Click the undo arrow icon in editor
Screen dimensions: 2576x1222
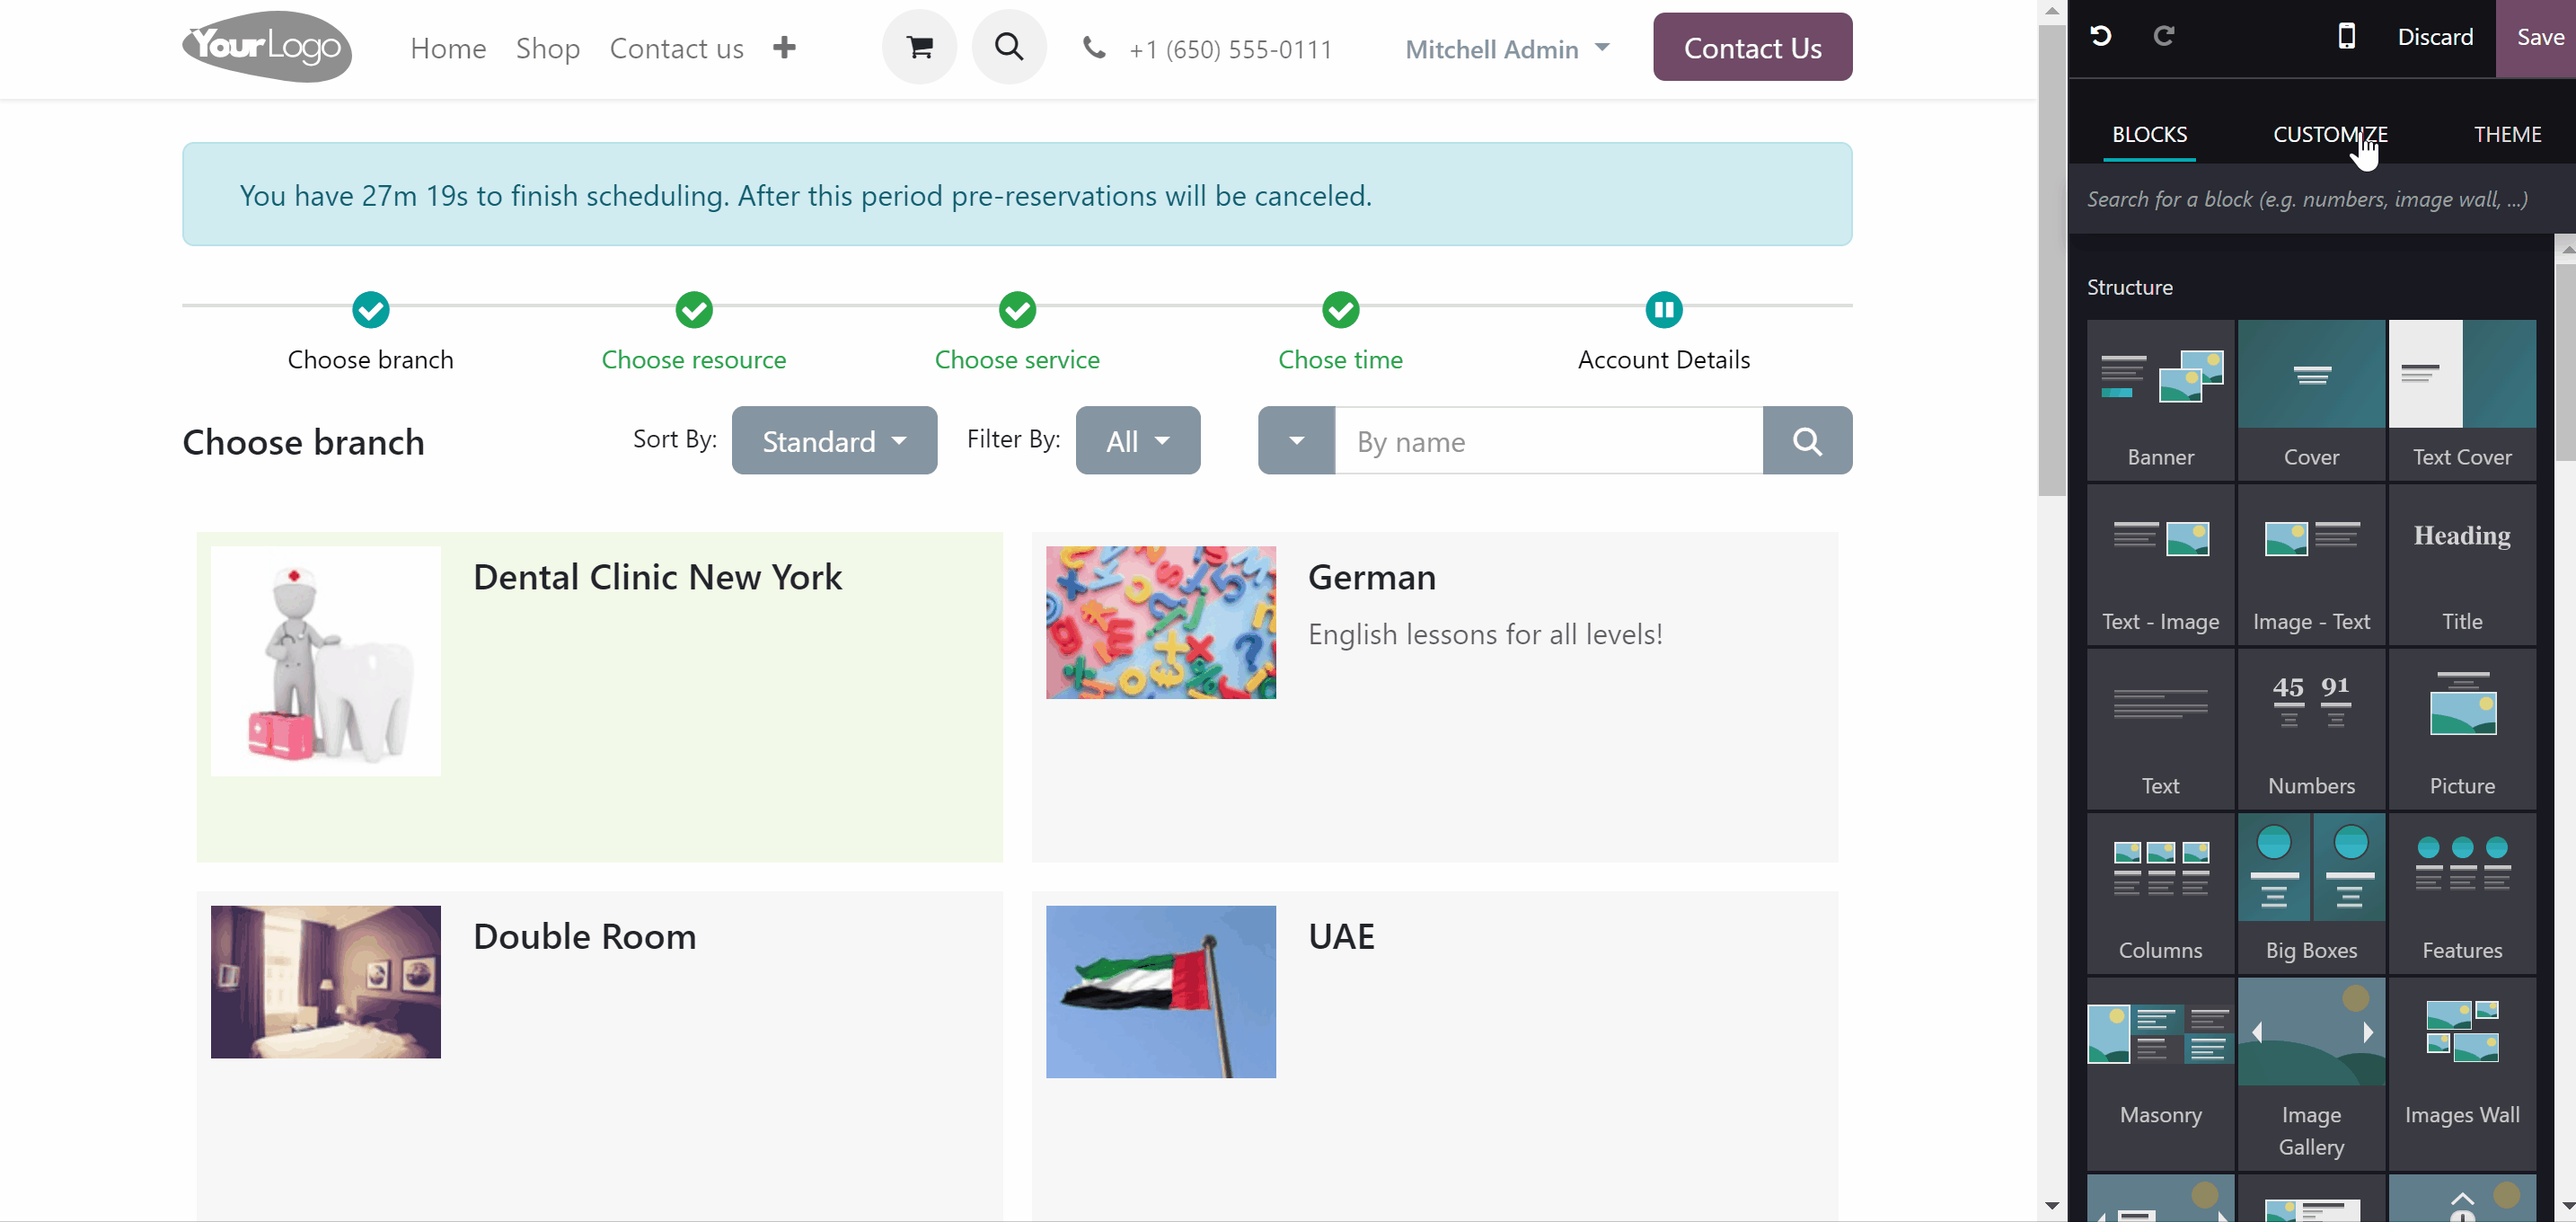(x=2100, y=37)
